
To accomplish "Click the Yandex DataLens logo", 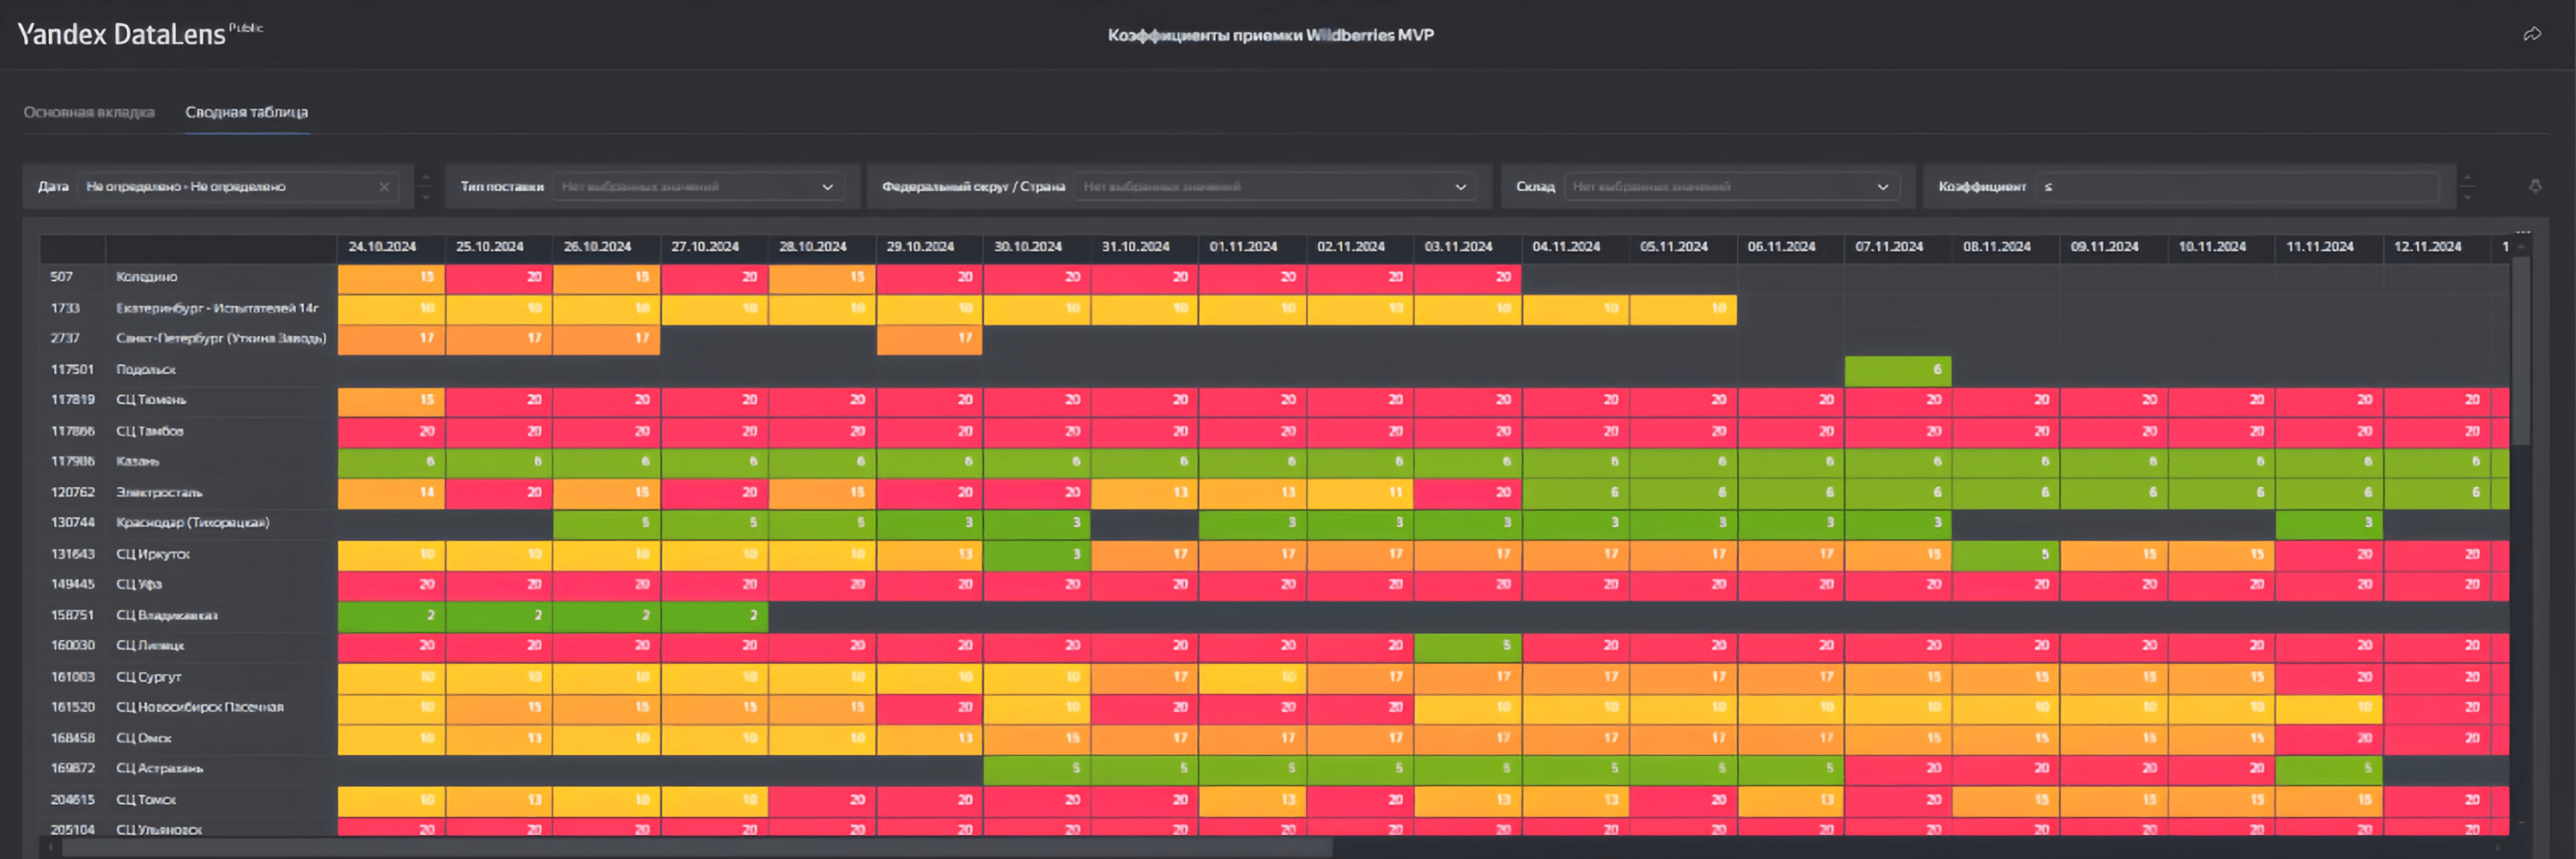I will click(x=122, y=35).
